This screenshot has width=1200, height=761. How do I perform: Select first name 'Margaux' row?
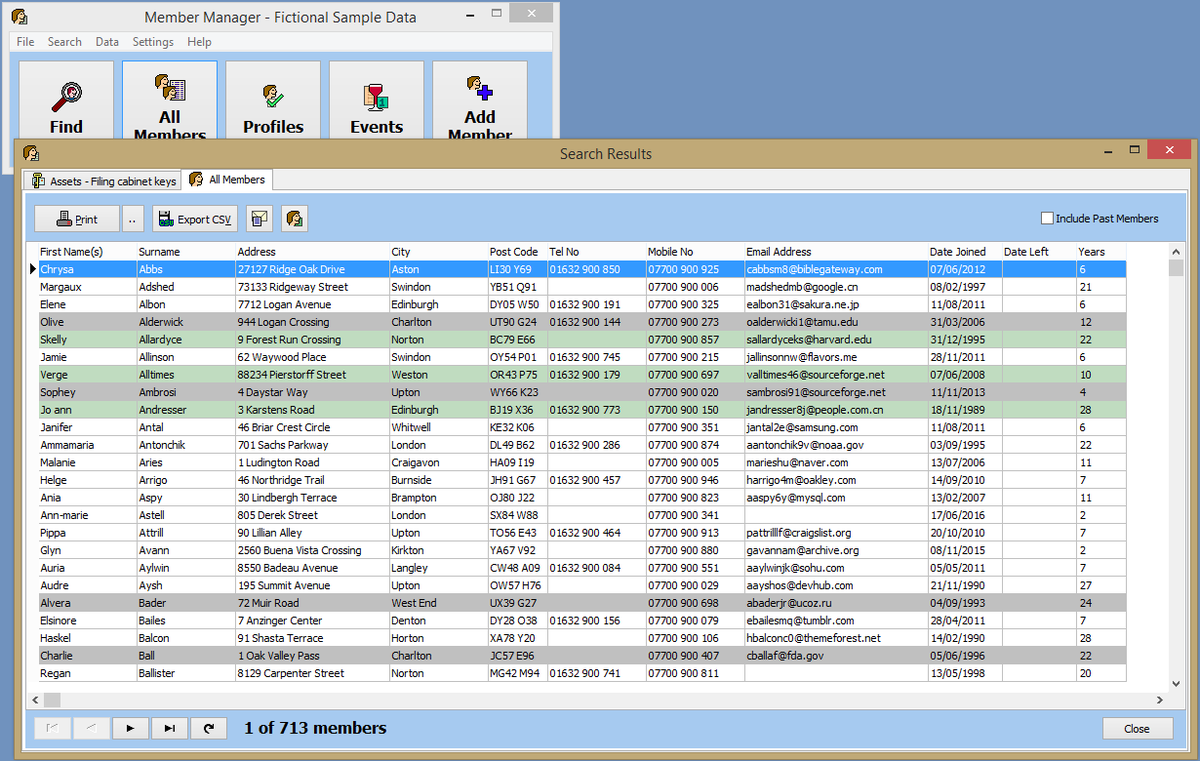tap(581, 287)
